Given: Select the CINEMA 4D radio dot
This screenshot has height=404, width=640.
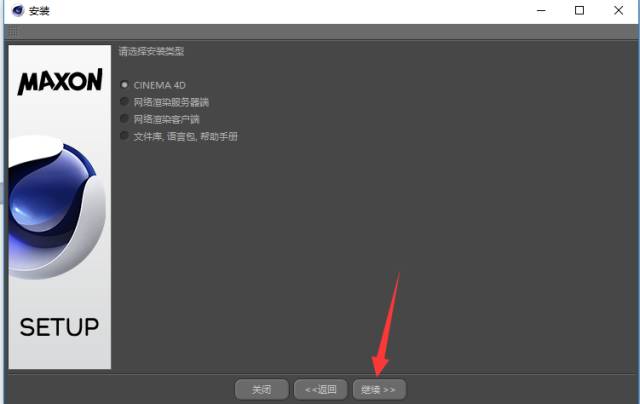Looking at the screenshot, I should 124,85.
